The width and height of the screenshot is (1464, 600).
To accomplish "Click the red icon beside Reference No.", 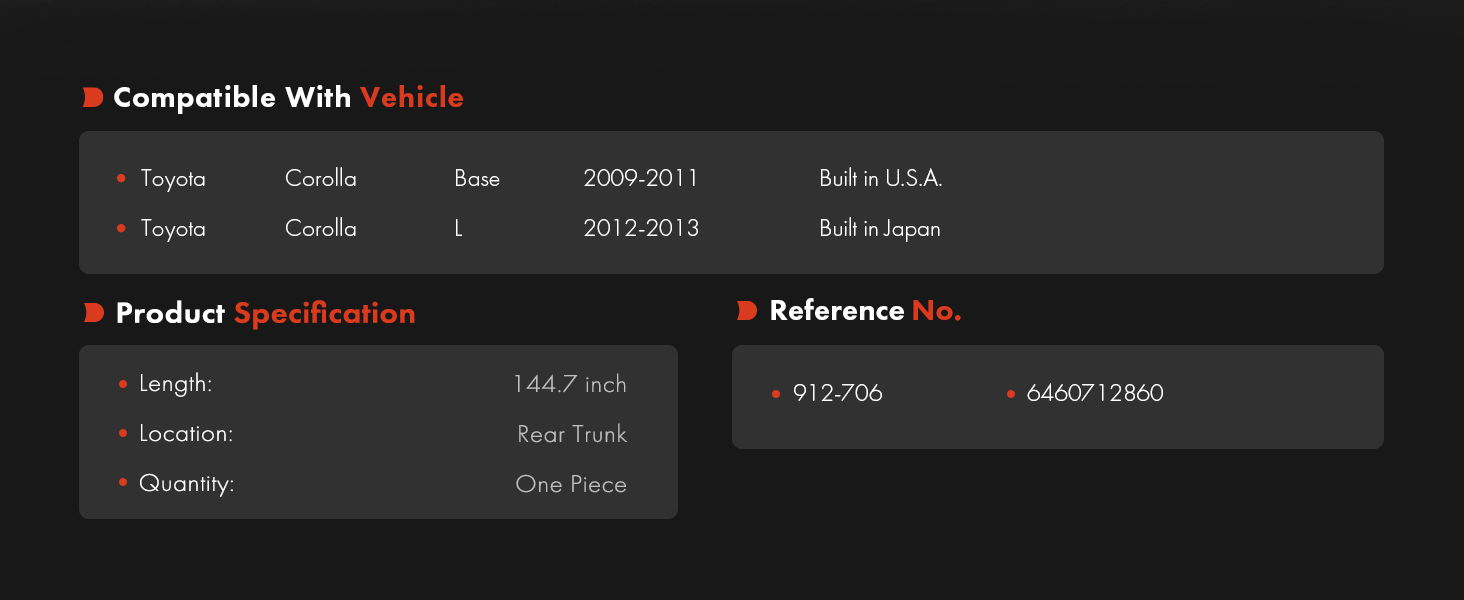I will tap(747, 311).
